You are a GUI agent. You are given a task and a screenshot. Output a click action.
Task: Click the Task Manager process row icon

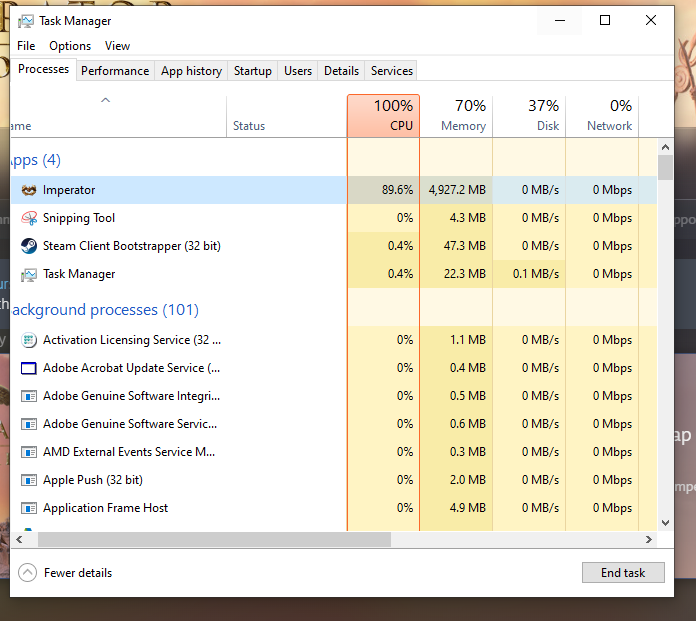28,274
